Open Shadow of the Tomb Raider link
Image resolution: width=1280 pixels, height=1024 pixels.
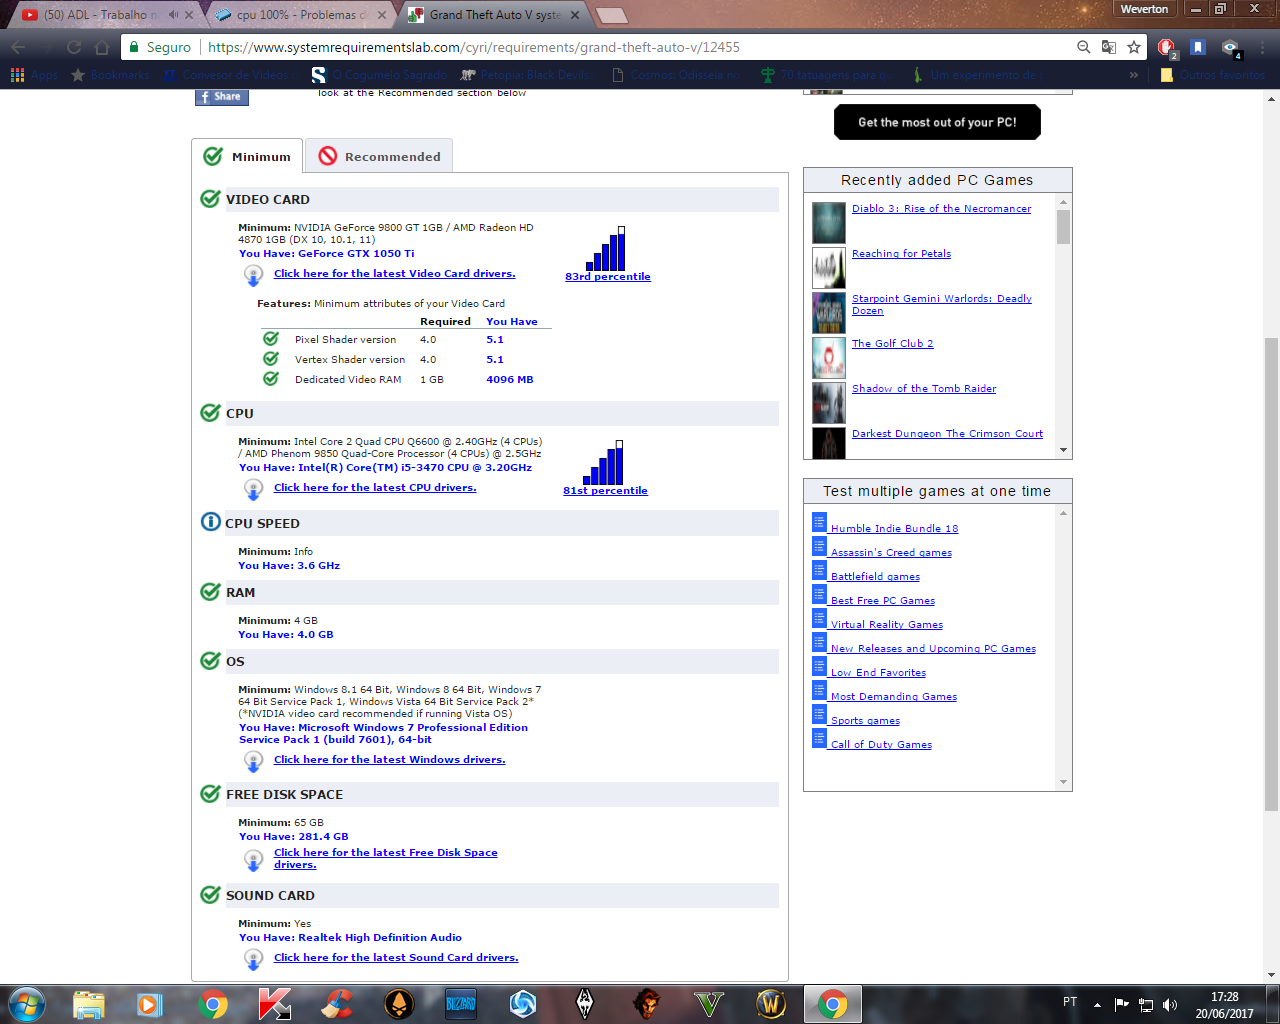point(924,388)
